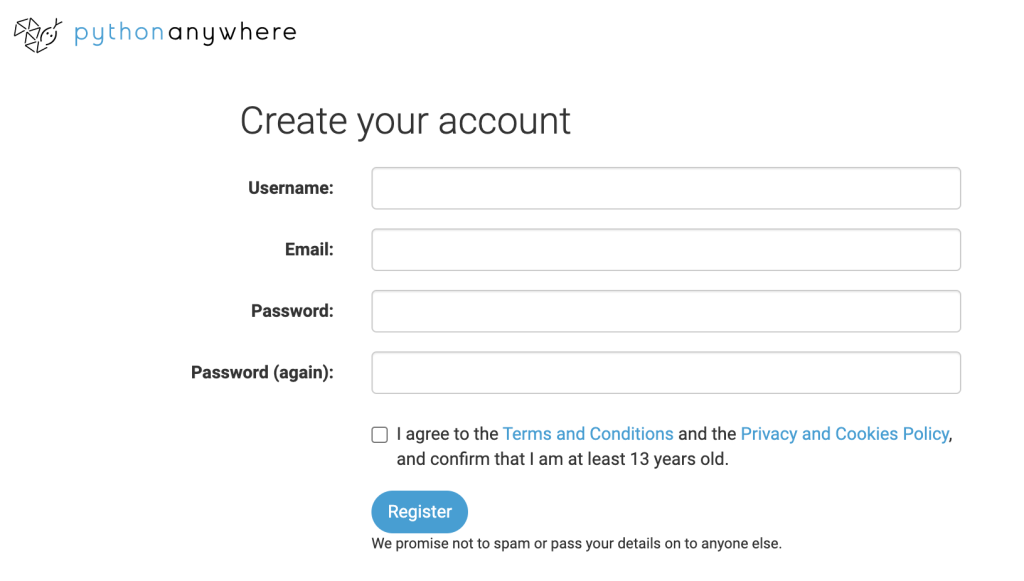The image size is (1024, 581).
Task: Click the "Create your account" heading
Action: click(405, 121)
